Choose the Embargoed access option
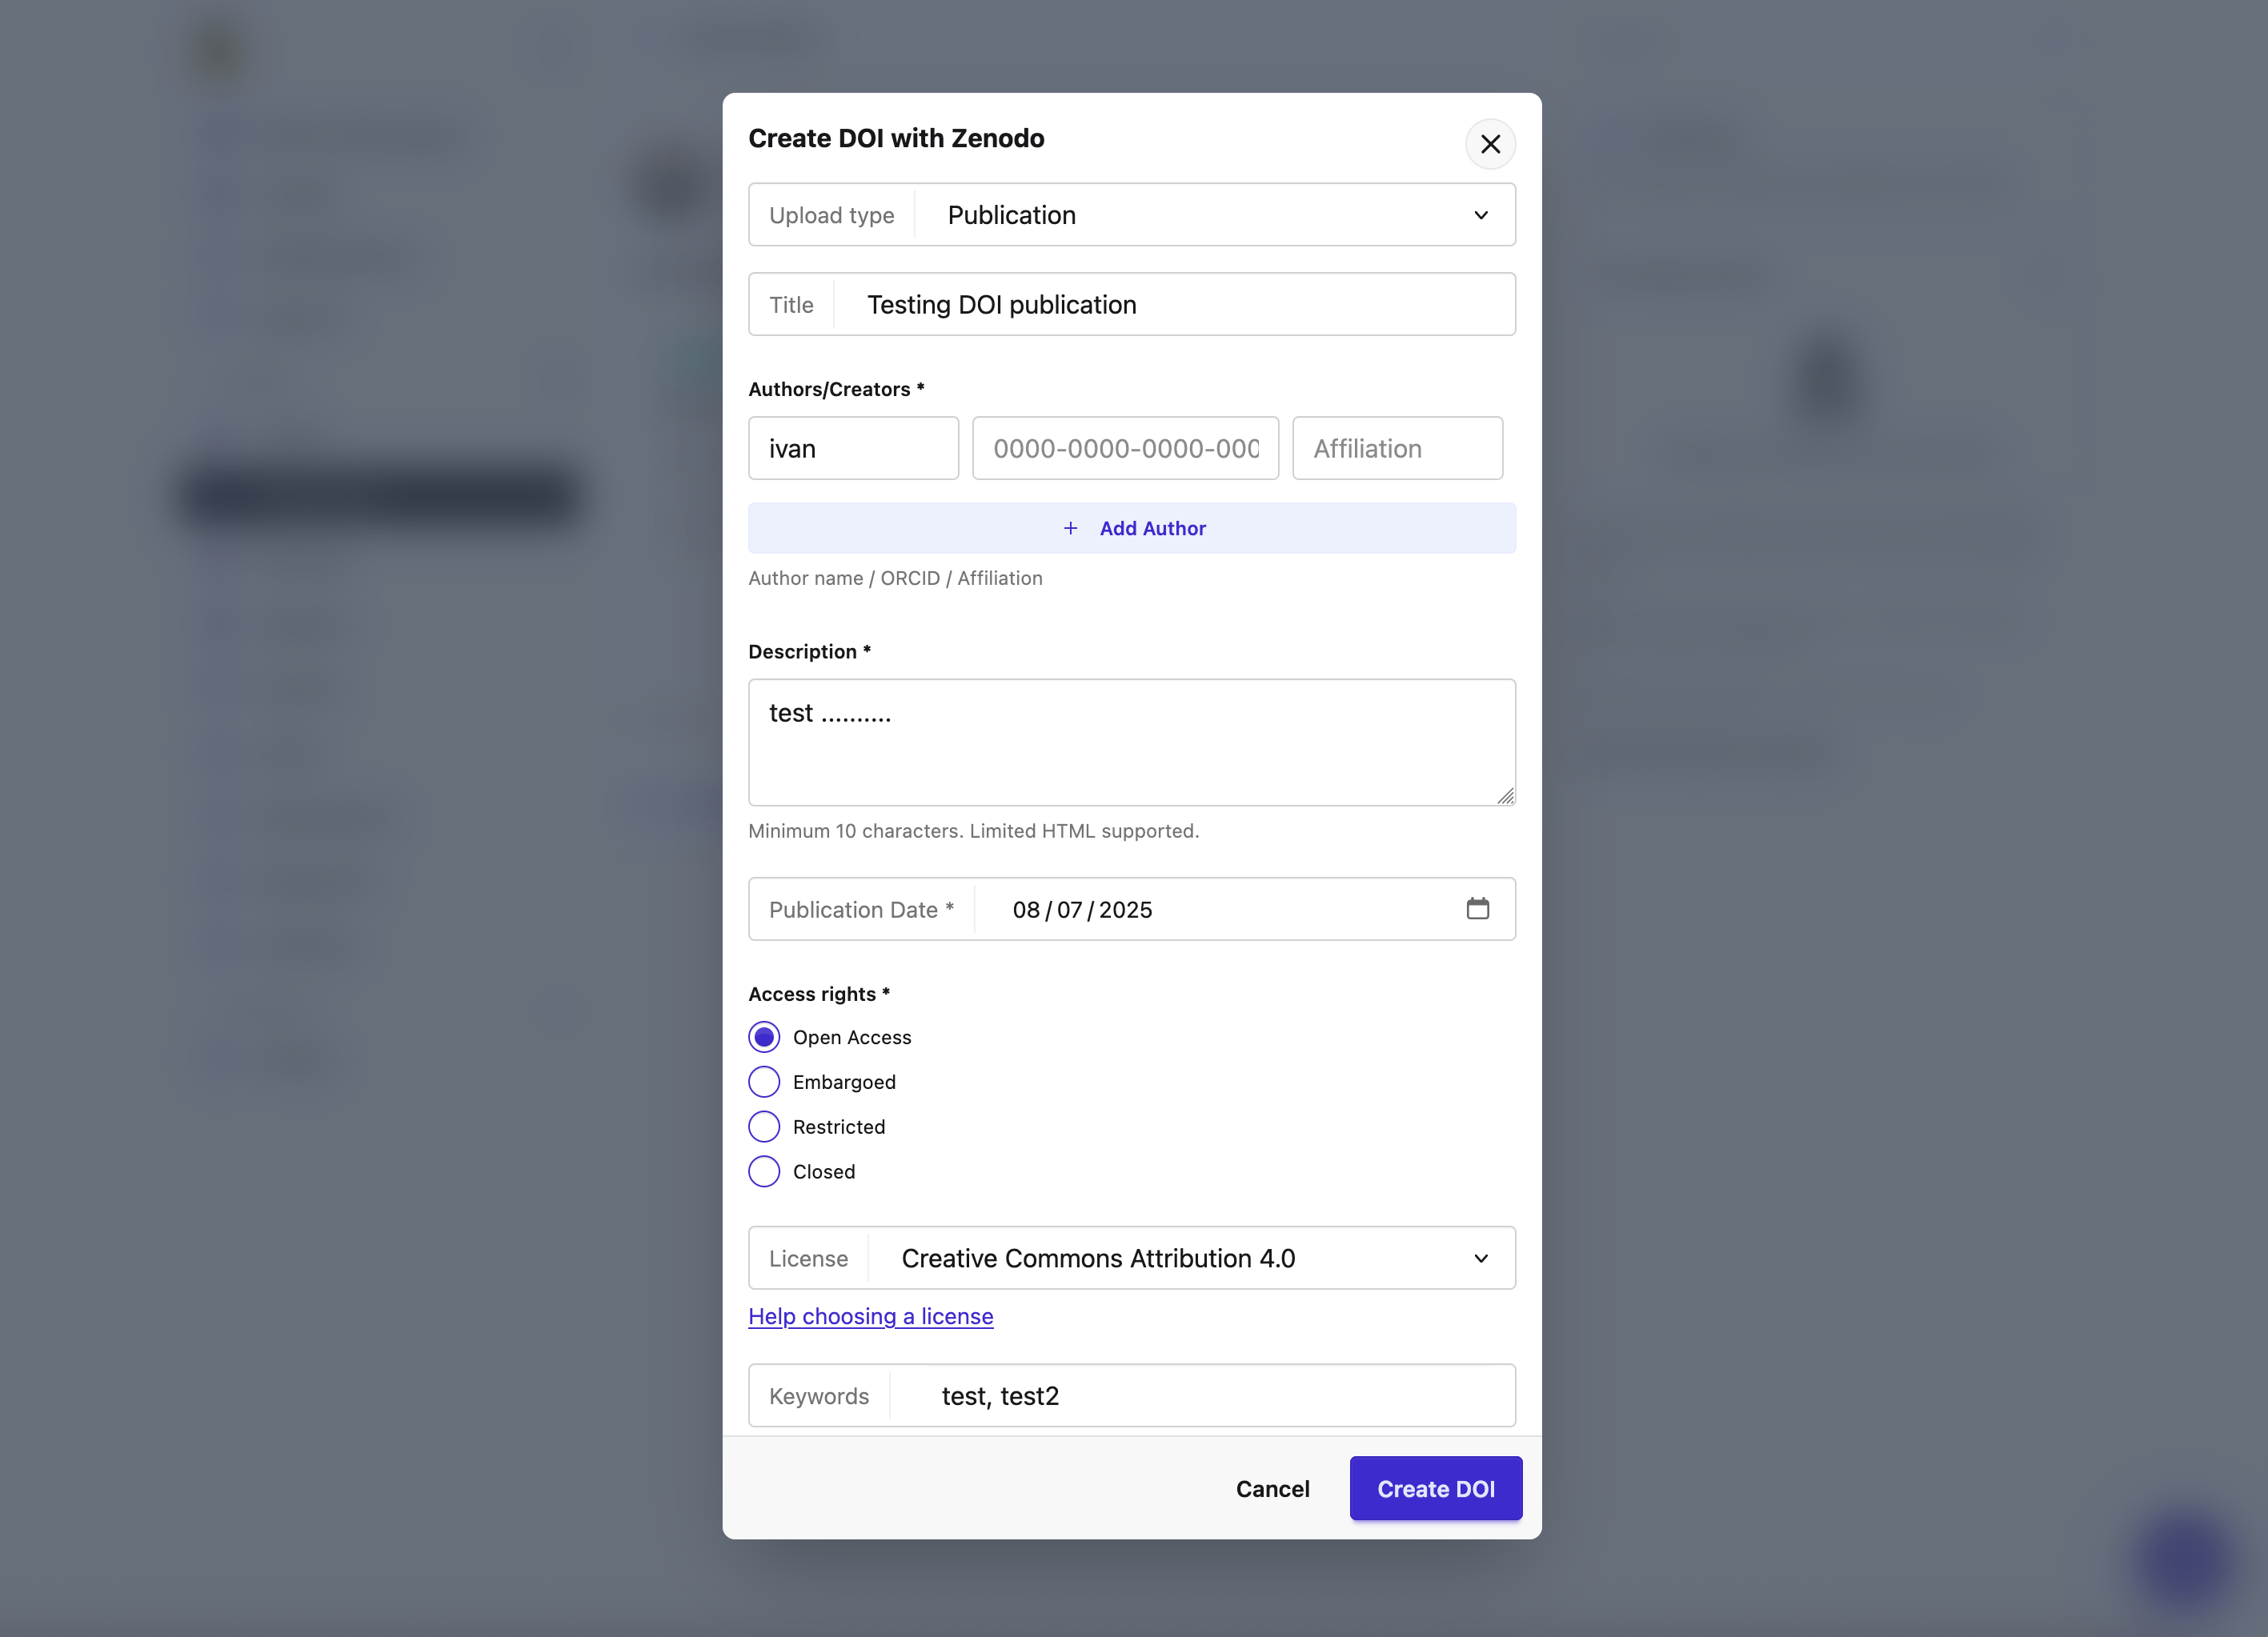2268x1637 pixels. pos(764,1082)
